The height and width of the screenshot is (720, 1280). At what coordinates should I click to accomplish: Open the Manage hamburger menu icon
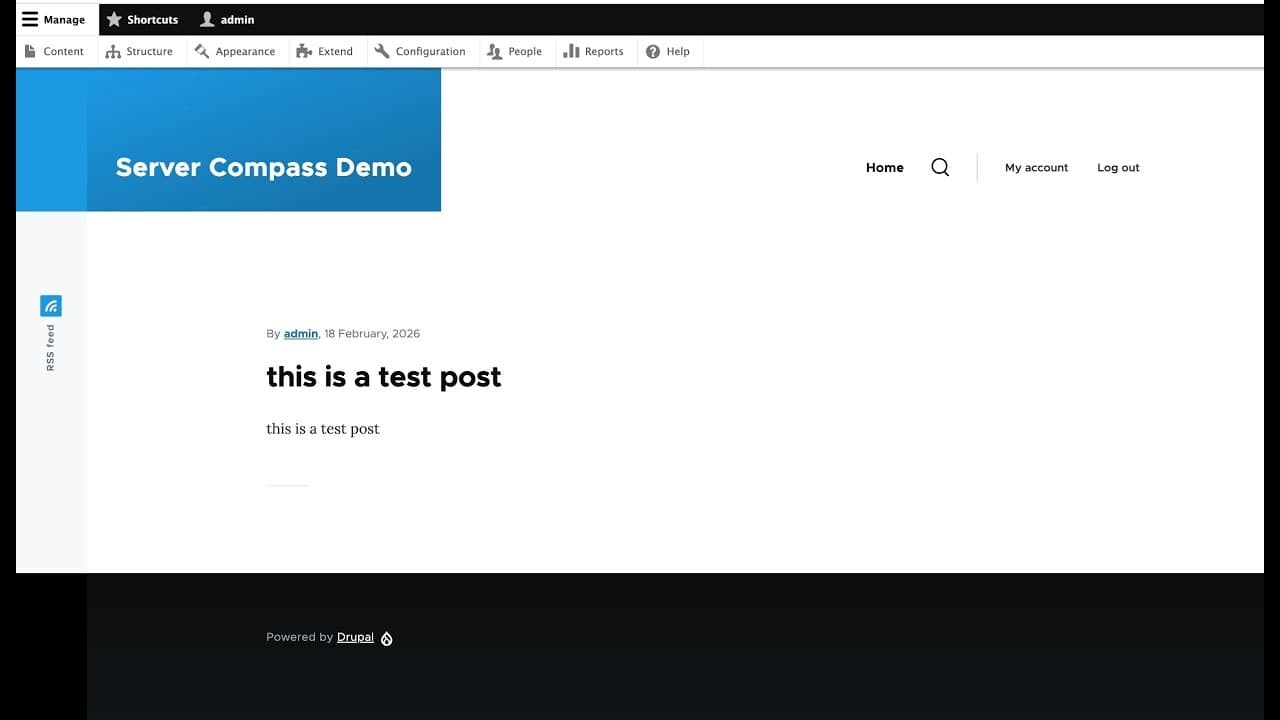30,19
